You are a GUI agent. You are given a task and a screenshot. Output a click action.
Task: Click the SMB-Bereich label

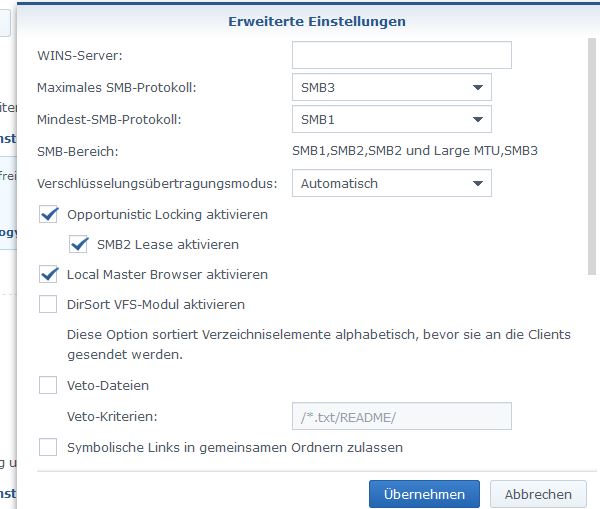coord(78,152)
